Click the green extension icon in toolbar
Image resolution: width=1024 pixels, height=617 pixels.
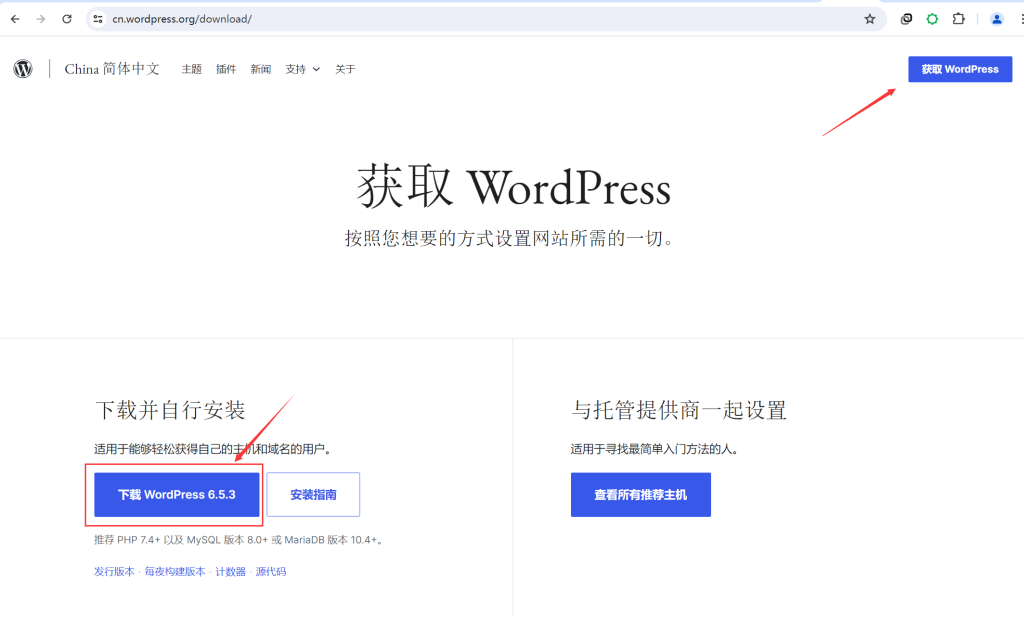click(933, 19)
